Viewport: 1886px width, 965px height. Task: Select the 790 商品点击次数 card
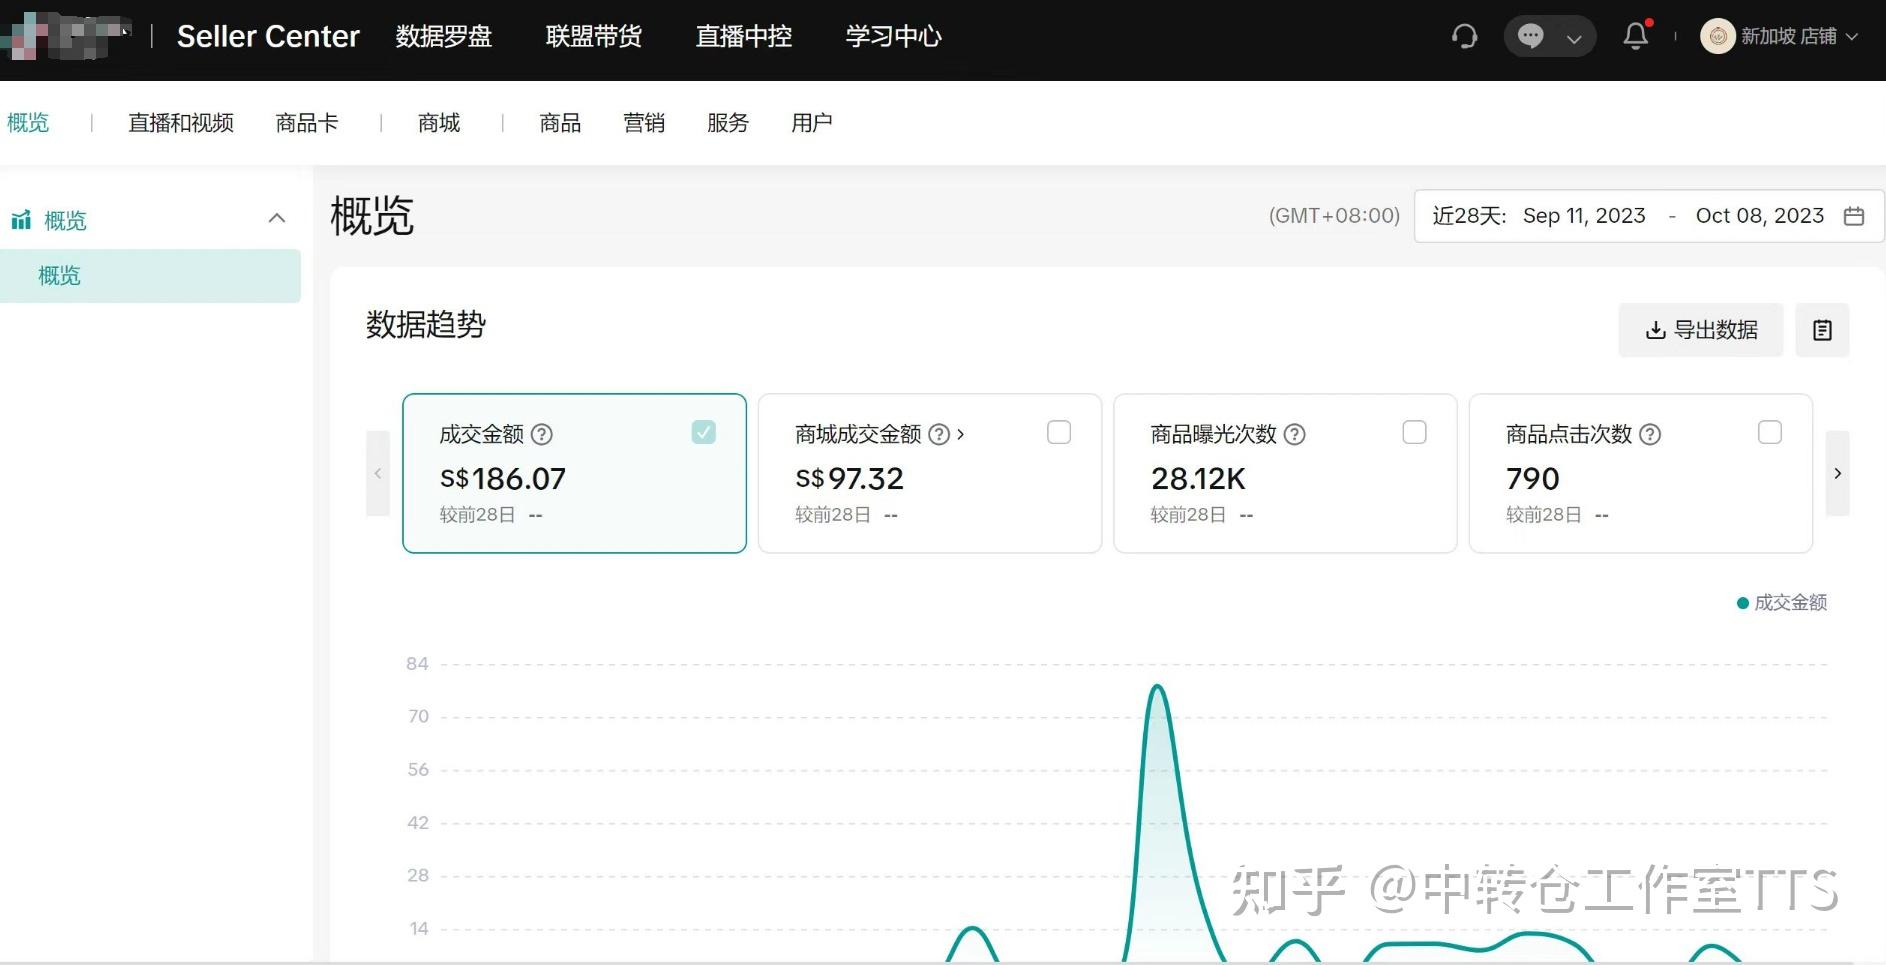coord(1641,473)
